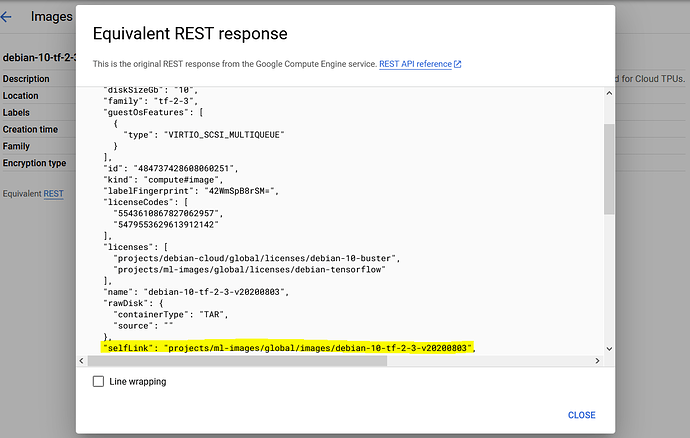
Task: Click the debian-tensorflow license path line
Action: coord(250,269)
